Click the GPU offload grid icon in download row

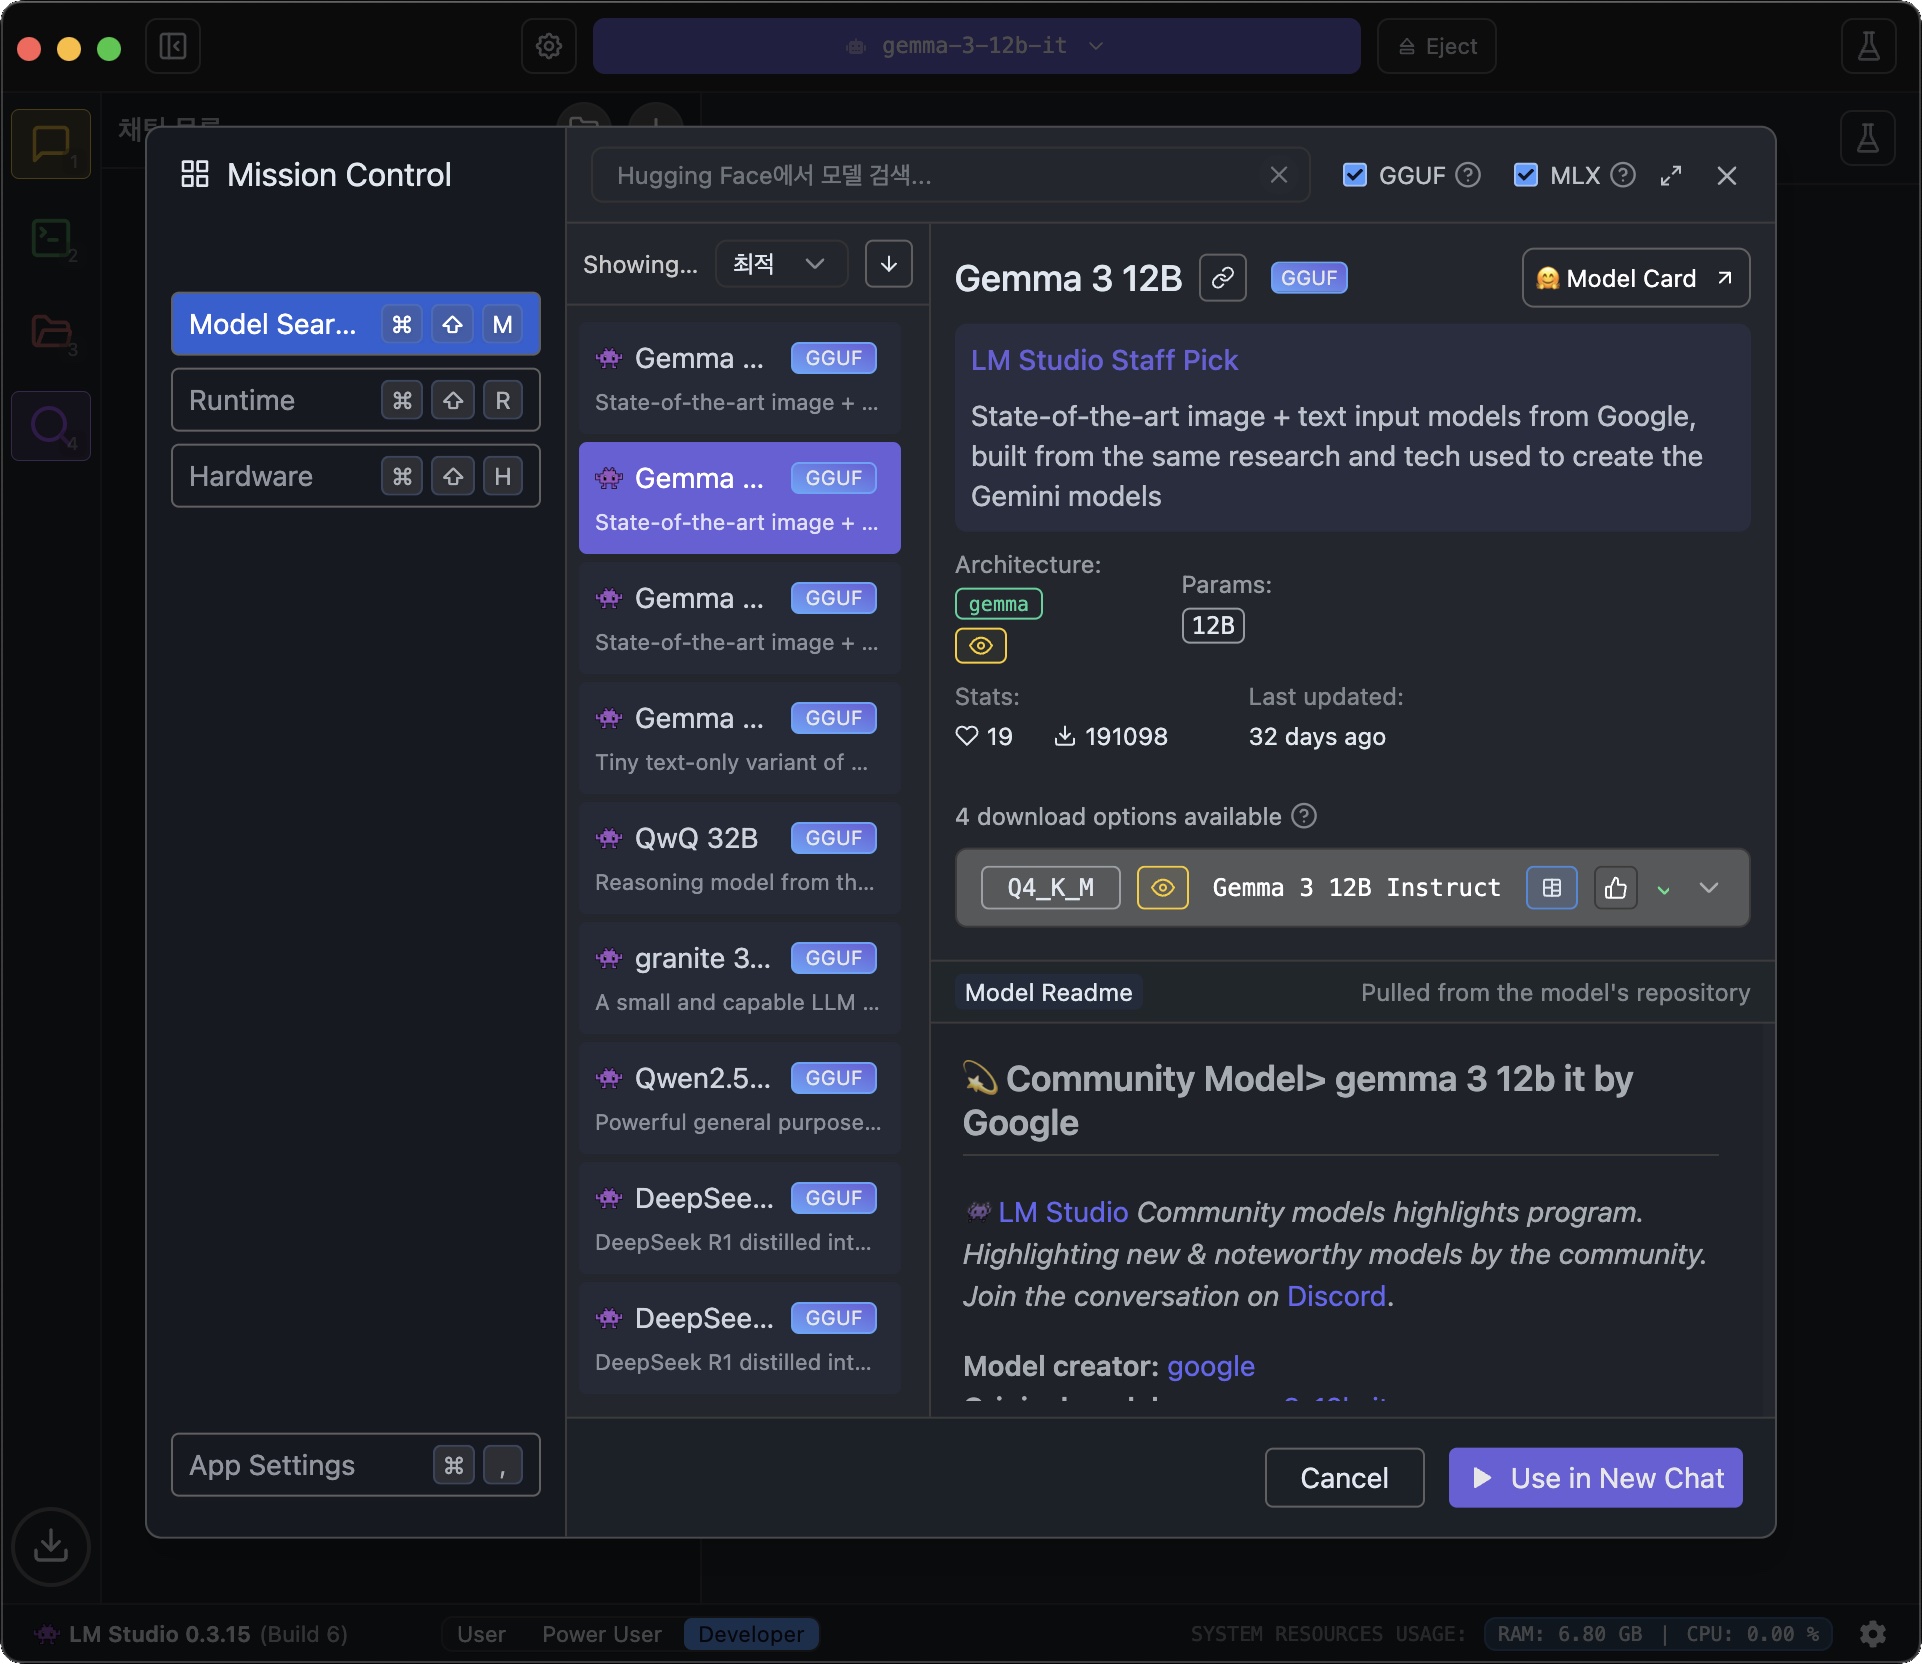[1552, 888]
